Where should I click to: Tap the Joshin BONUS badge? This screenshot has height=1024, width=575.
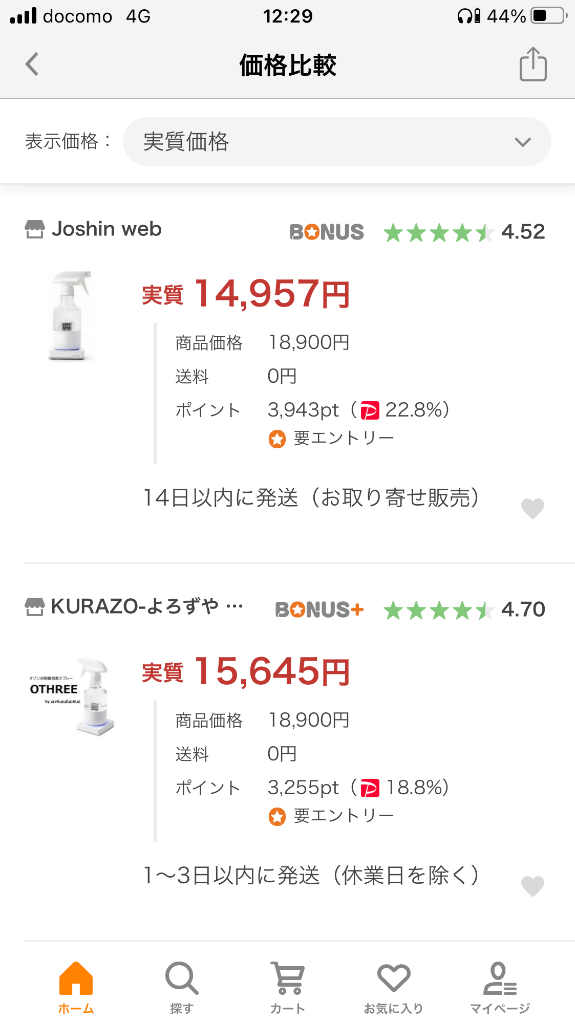pyautogui.click(x=327, y=232)
